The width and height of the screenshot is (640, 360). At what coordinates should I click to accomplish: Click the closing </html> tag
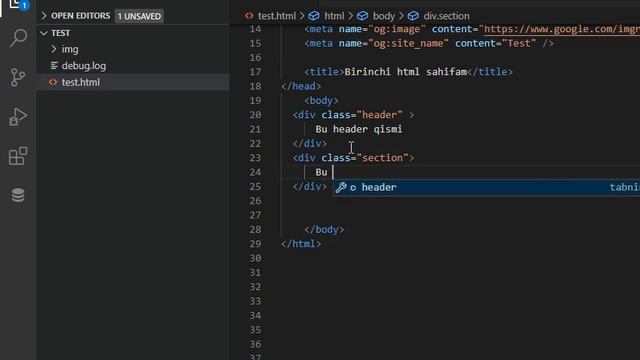(301, 244)
